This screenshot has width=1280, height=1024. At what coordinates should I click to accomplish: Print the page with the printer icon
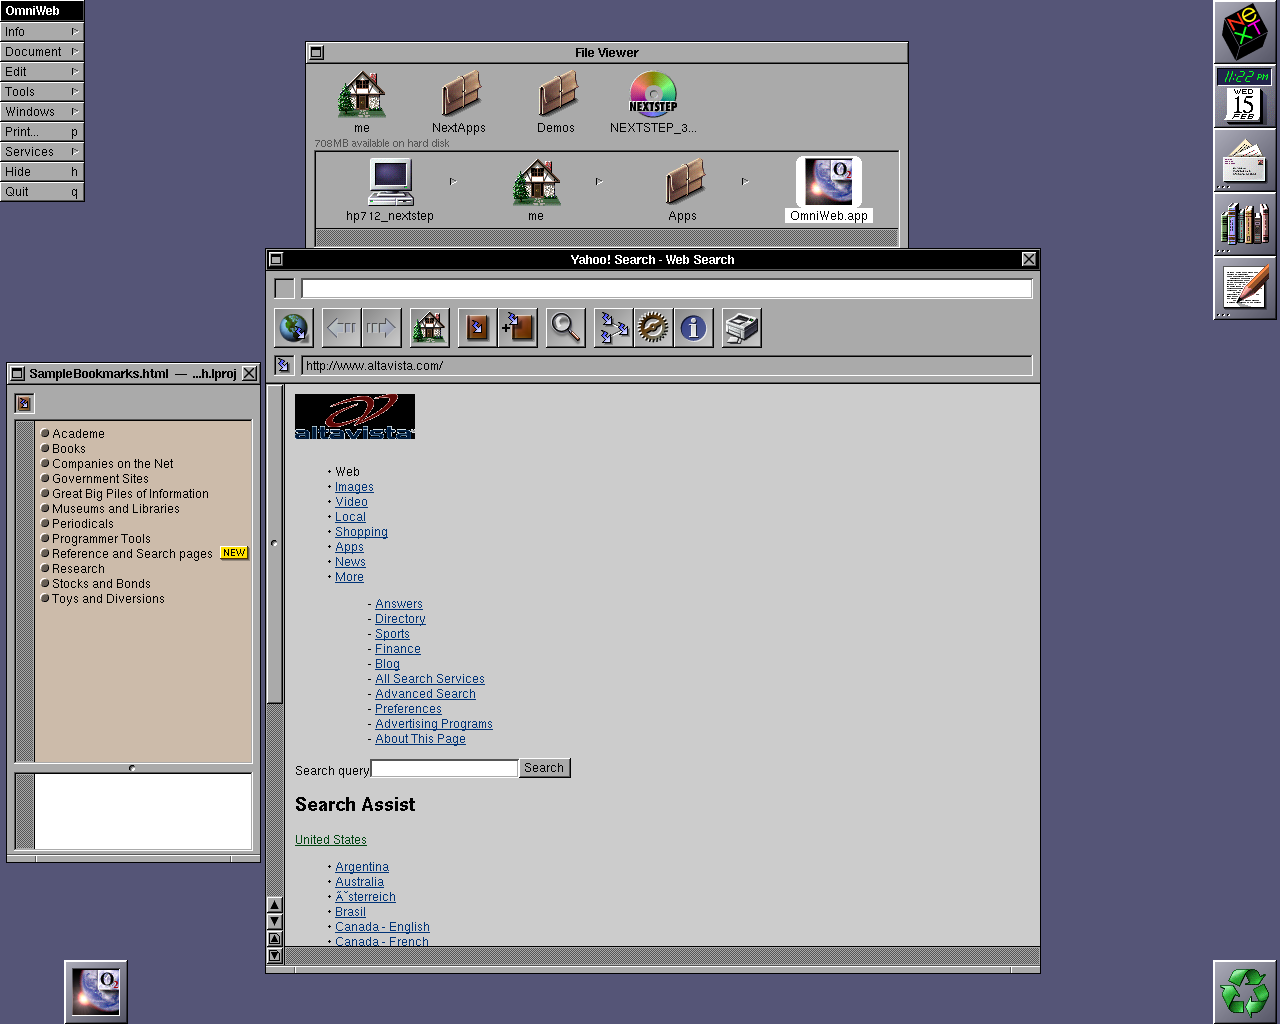741,328
